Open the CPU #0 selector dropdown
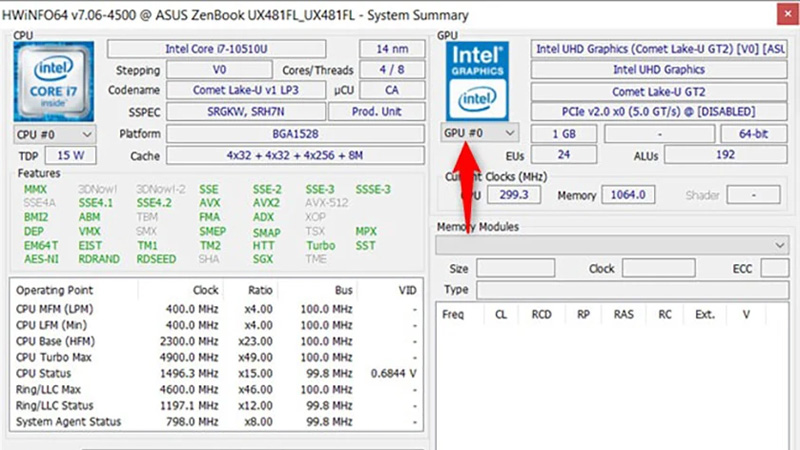This screenshot has width=800, height=450. click(56, 134)
